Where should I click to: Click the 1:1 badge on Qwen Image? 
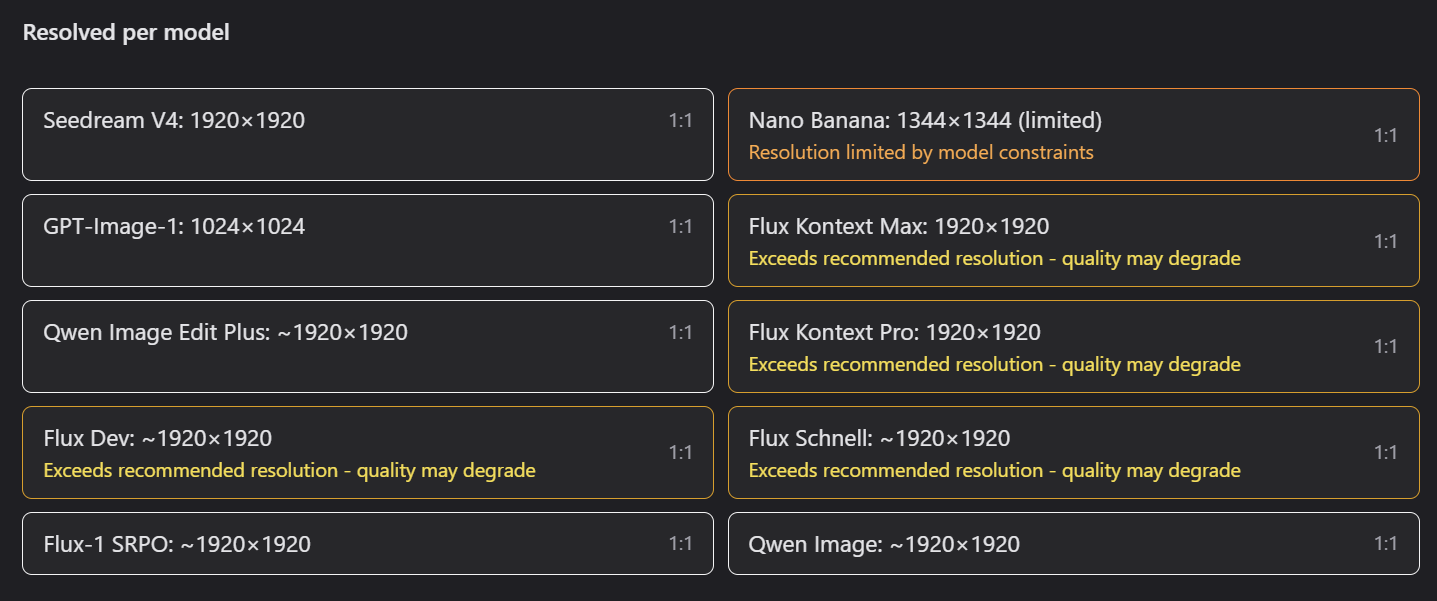pos(1387,544)
